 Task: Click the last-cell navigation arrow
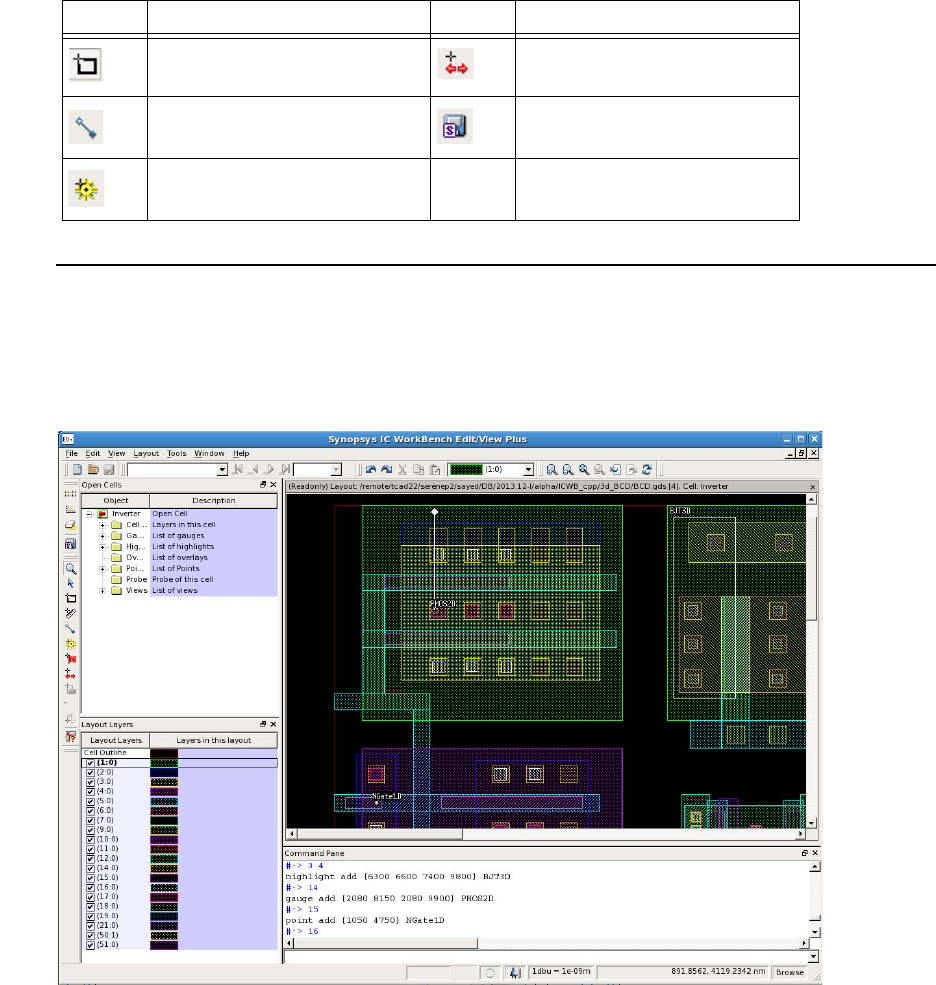[285, 469]
